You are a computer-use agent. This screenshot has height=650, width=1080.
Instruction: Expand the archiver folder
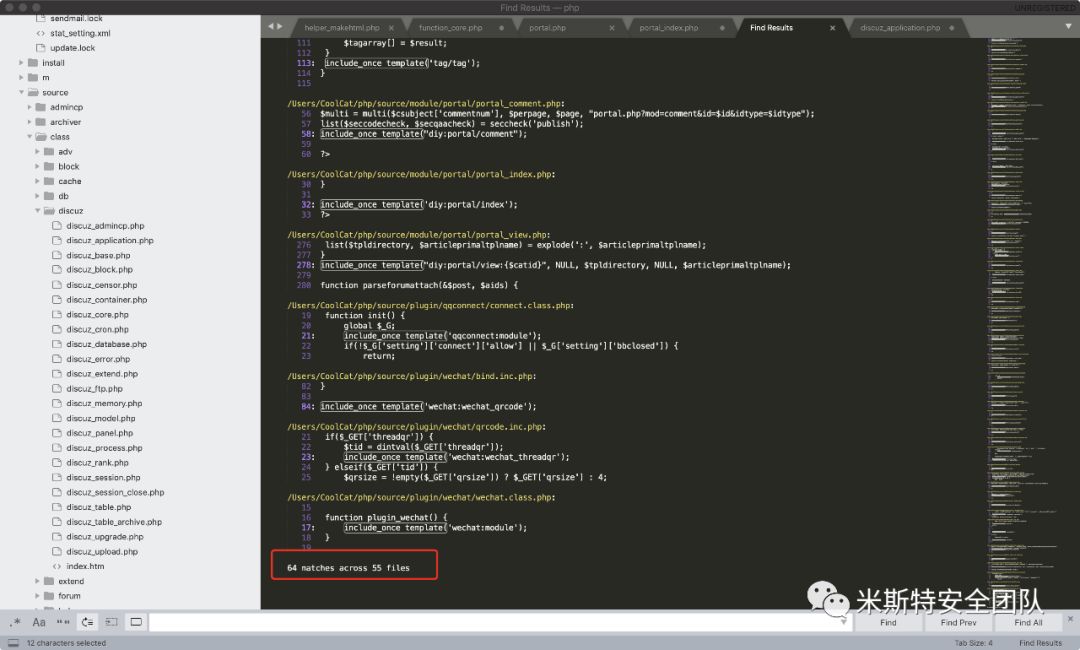[x=30, y=122]
